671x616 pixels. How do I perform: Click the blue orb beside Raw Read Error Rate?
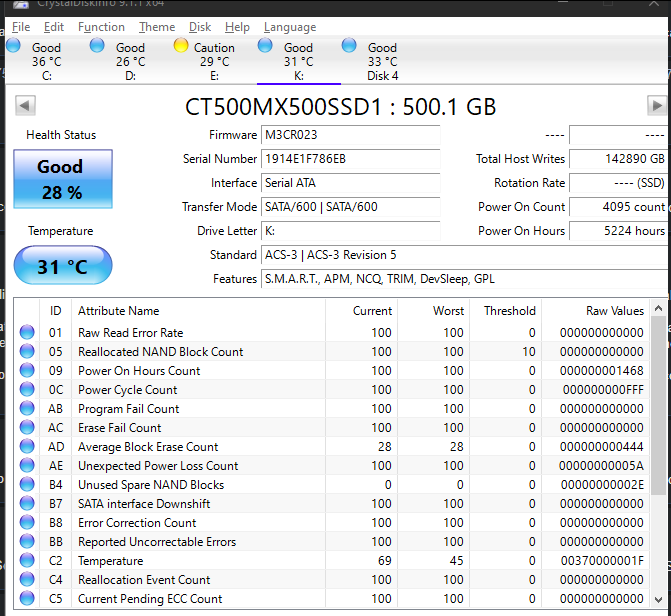(27, 333)
